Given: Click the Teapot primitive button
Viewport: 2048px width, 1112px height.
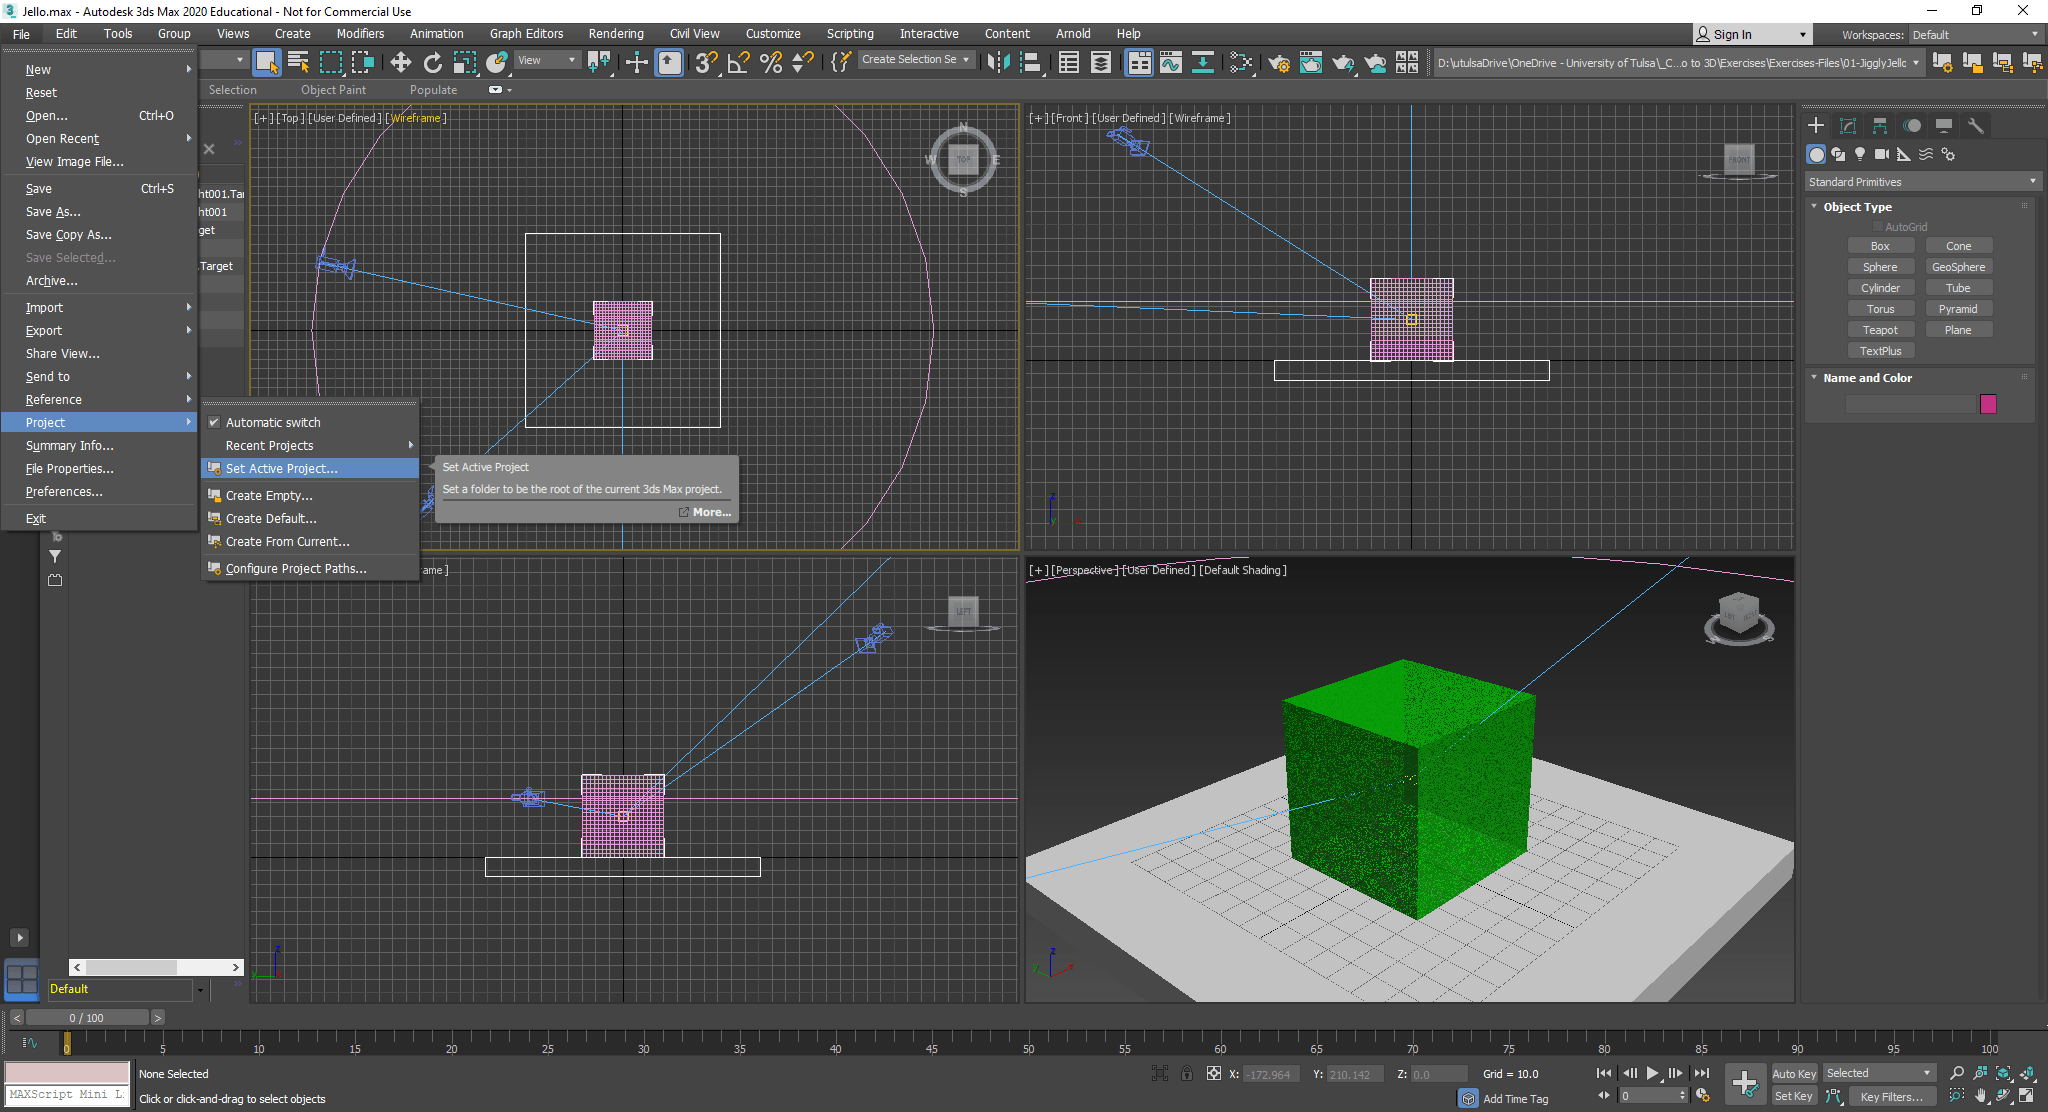Looking at the screenshot, I should click(x=1881, y=329).
